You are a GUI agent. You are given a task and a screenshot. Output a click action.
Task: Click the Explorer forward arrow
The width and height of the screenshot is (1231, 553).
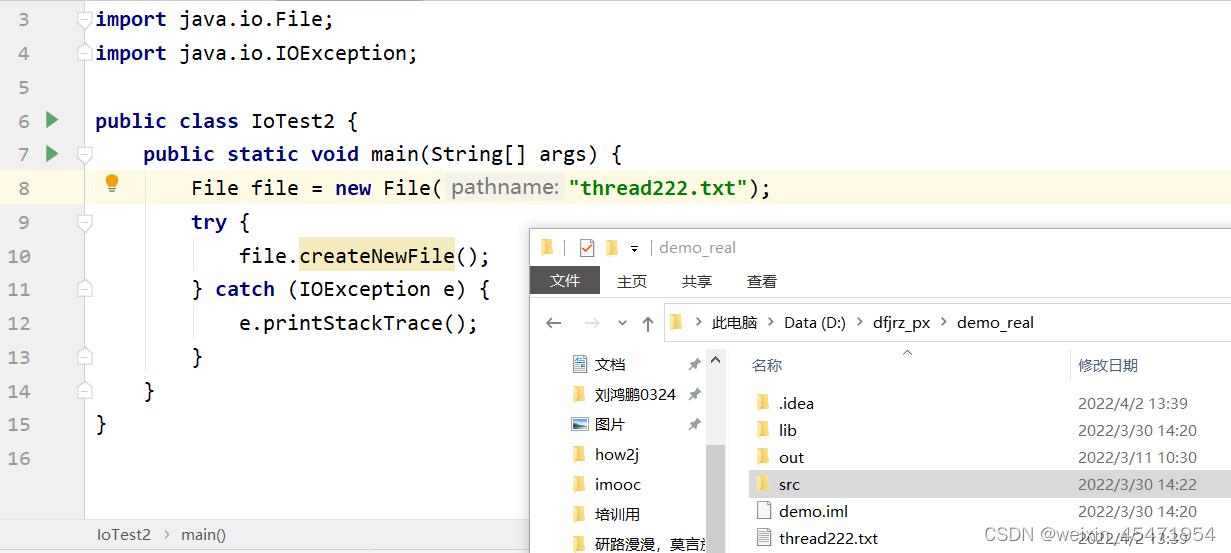pyautogui.click(x=591, y=323)
